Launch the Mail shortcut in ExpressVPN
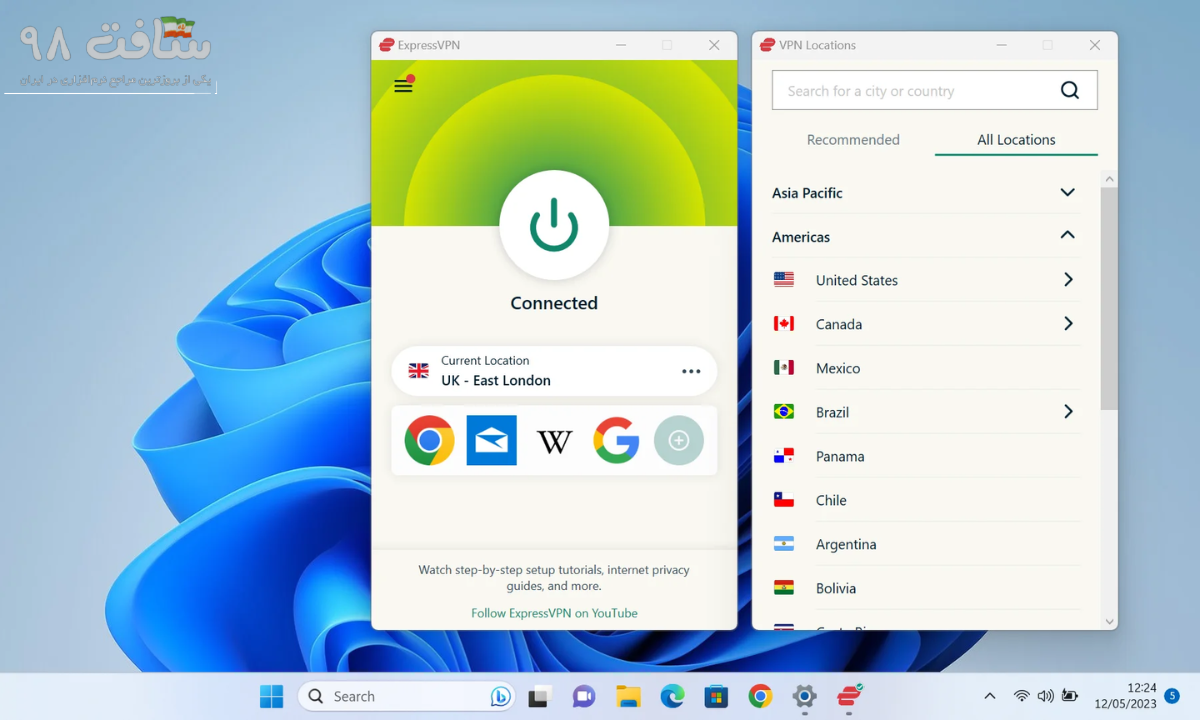This screenshot has height=720, width=1200. coord(492,440)
